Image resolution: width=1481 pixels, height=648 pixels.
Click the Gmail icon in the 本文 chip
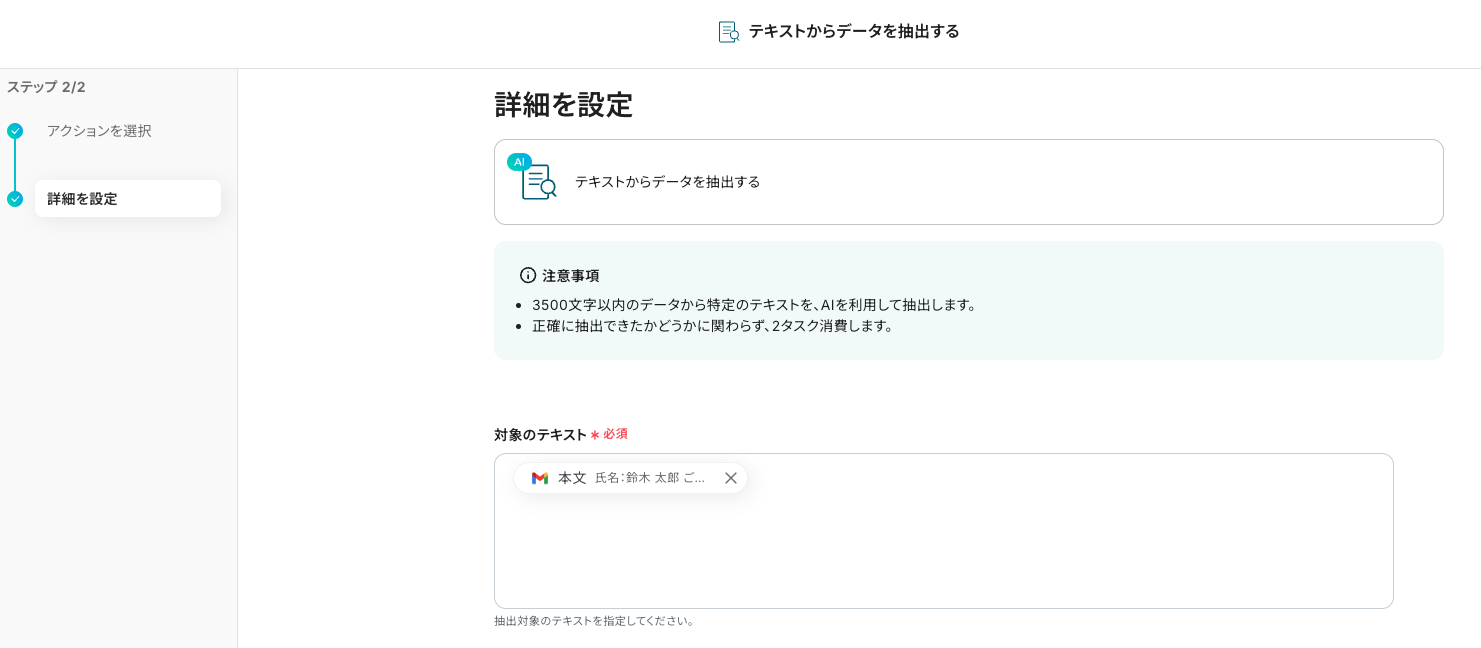point(540,478)
